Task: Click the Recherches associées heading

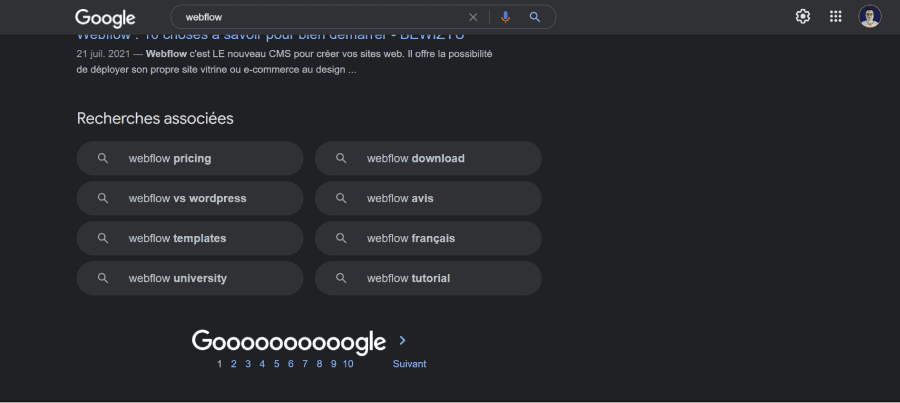Action: (155, 118)
